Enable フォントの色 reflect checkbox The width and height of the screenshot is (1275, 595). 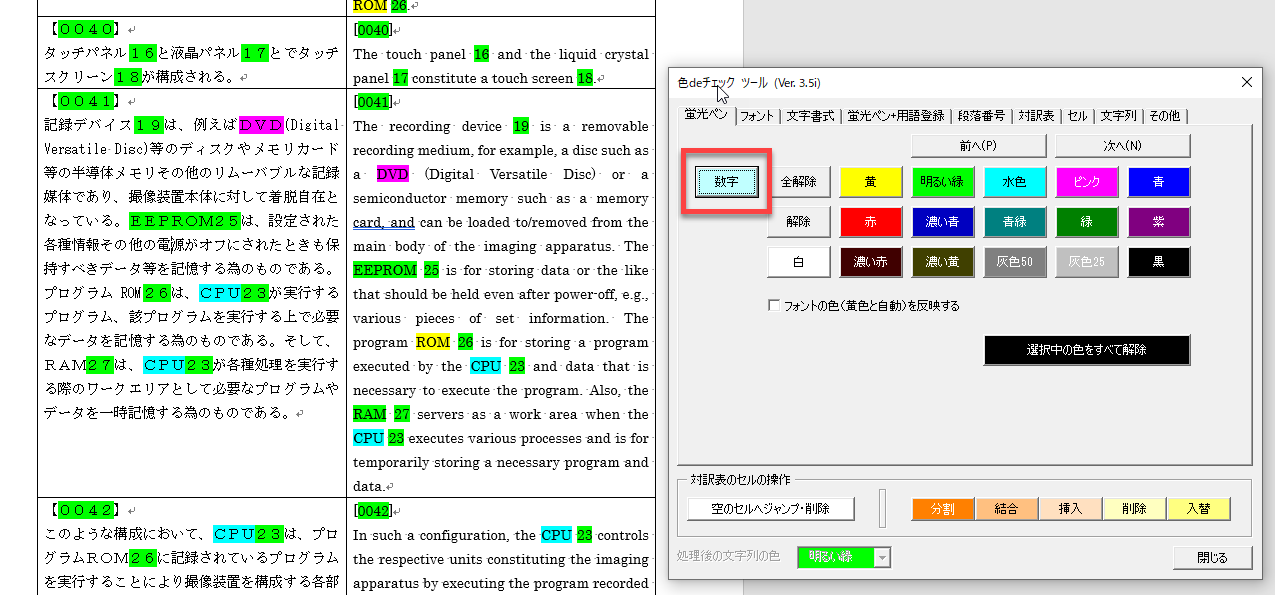773,306
